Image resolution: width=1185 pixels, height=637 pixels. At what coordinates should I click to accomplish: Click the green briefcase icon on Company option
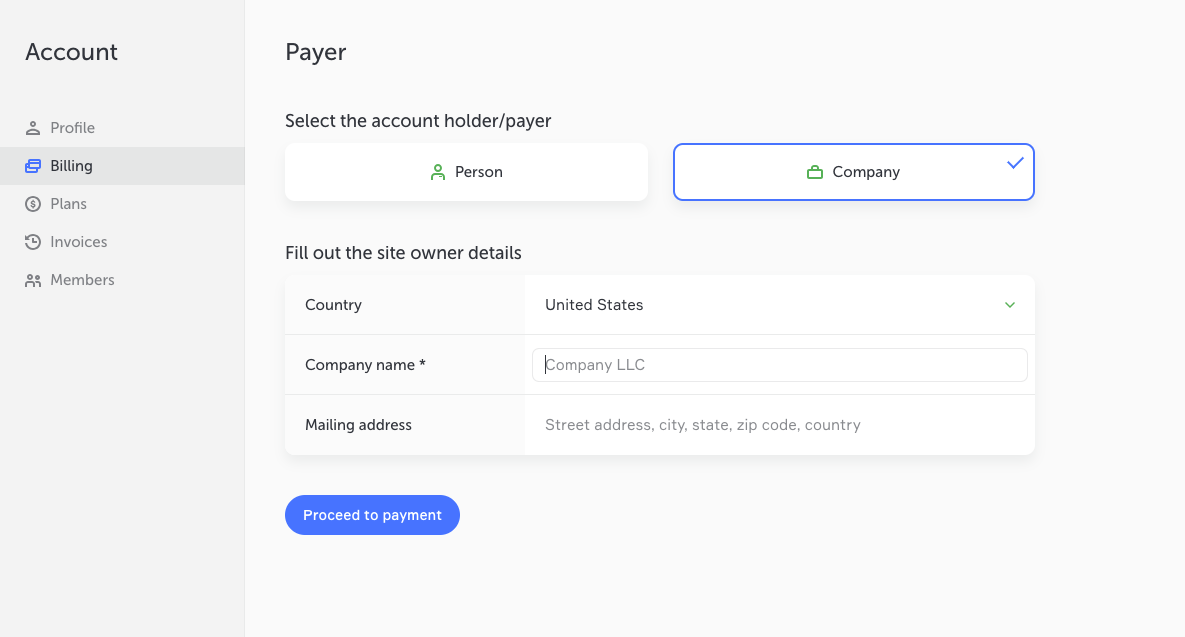point(814,172)
